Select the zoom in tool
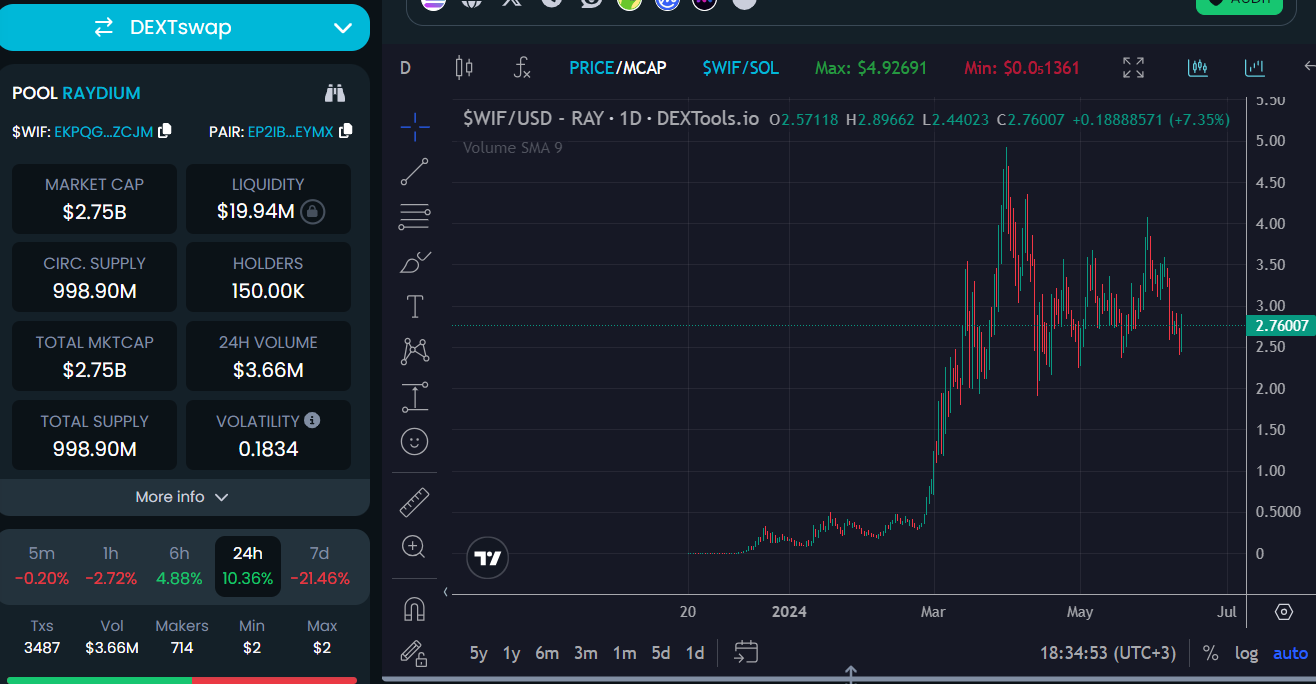 [414, 547]
